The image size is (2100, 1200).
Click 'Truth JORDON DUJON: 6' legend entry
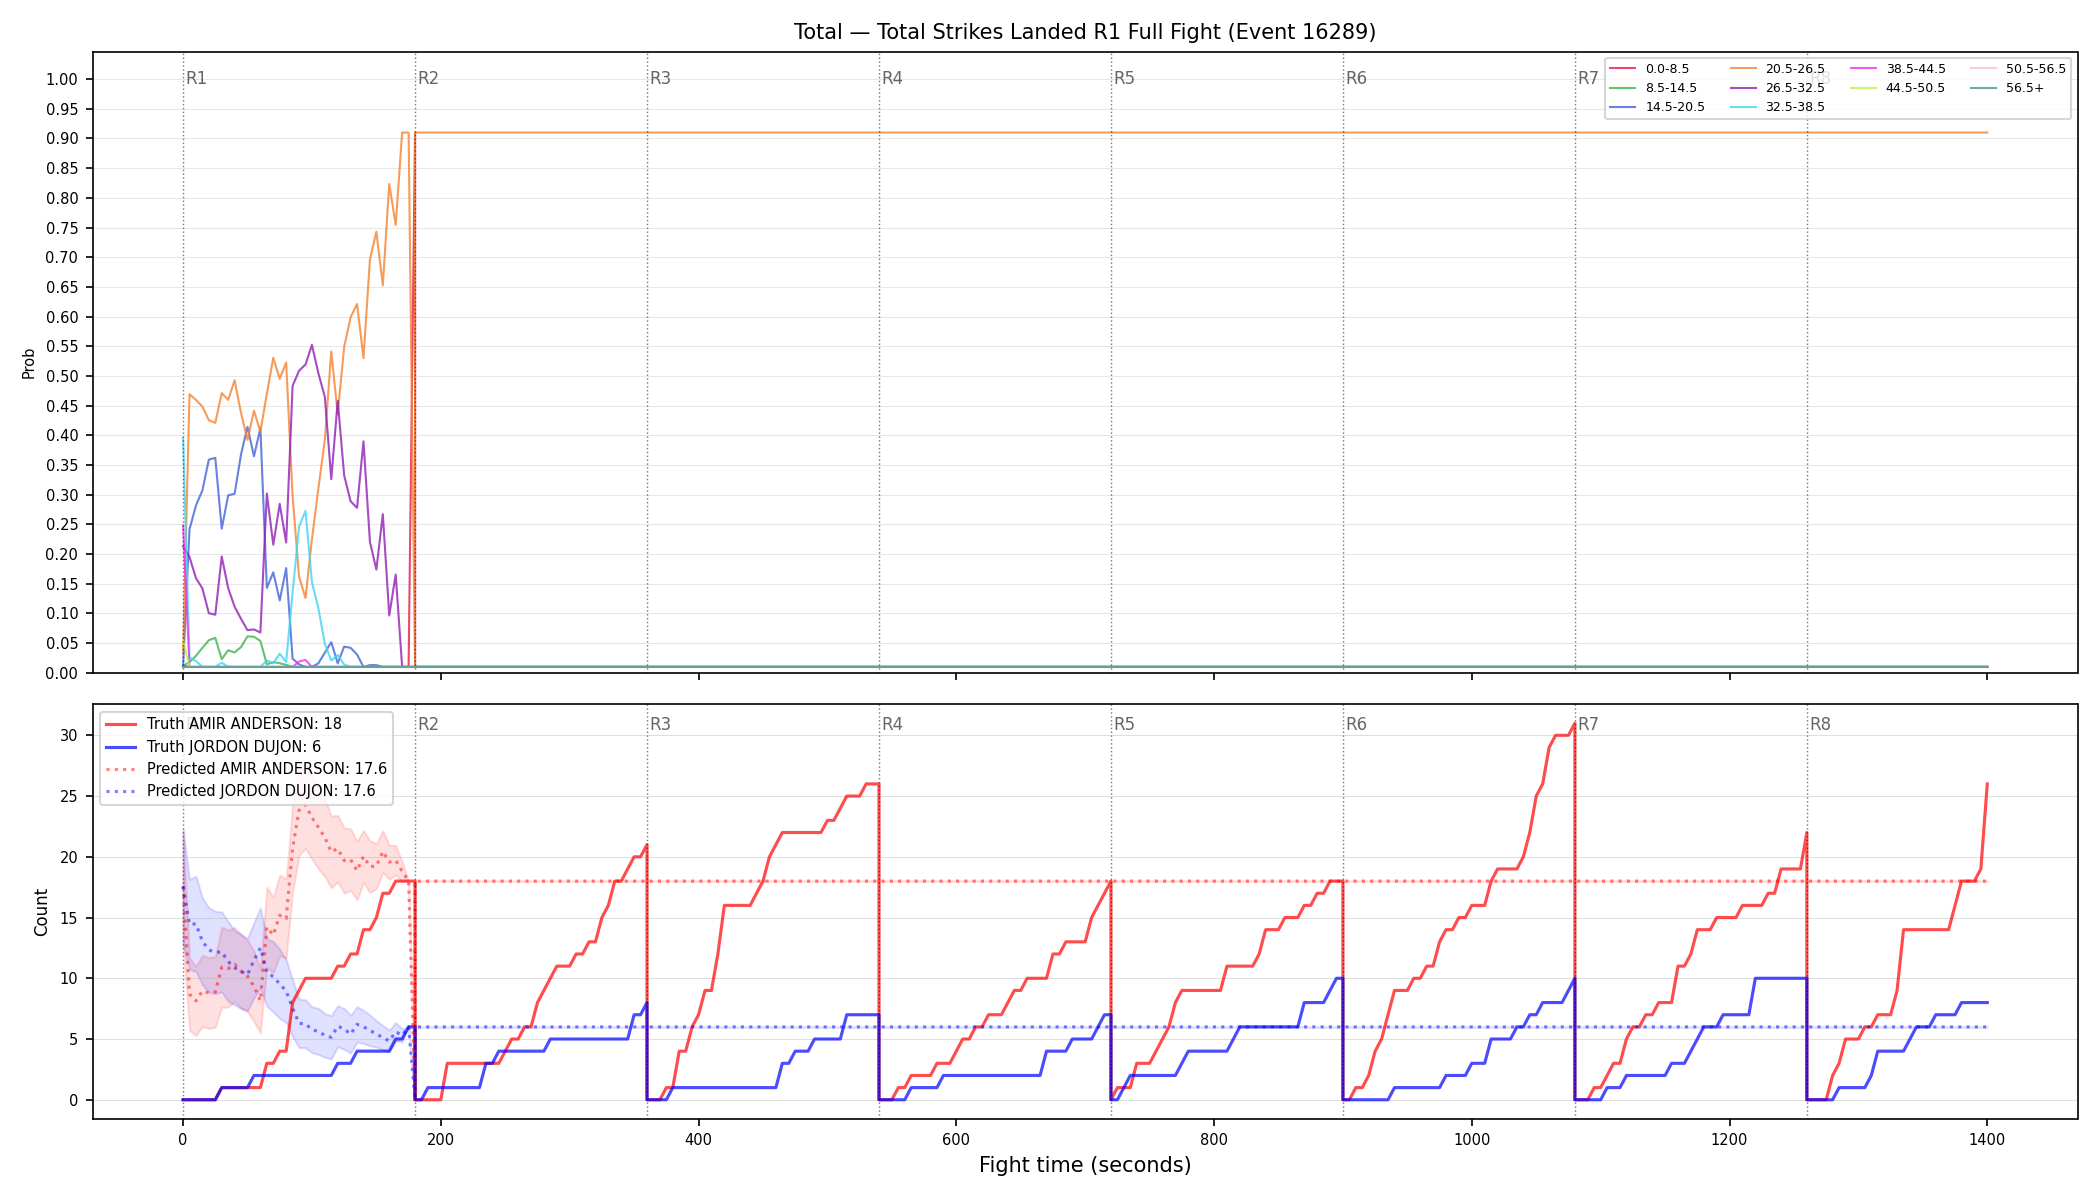[213, 747]
